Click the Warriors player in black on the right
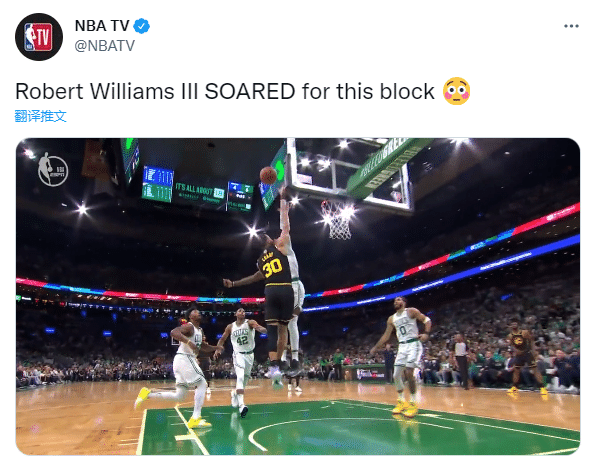Viewport: 594px width, 459px height. [524, 358]
